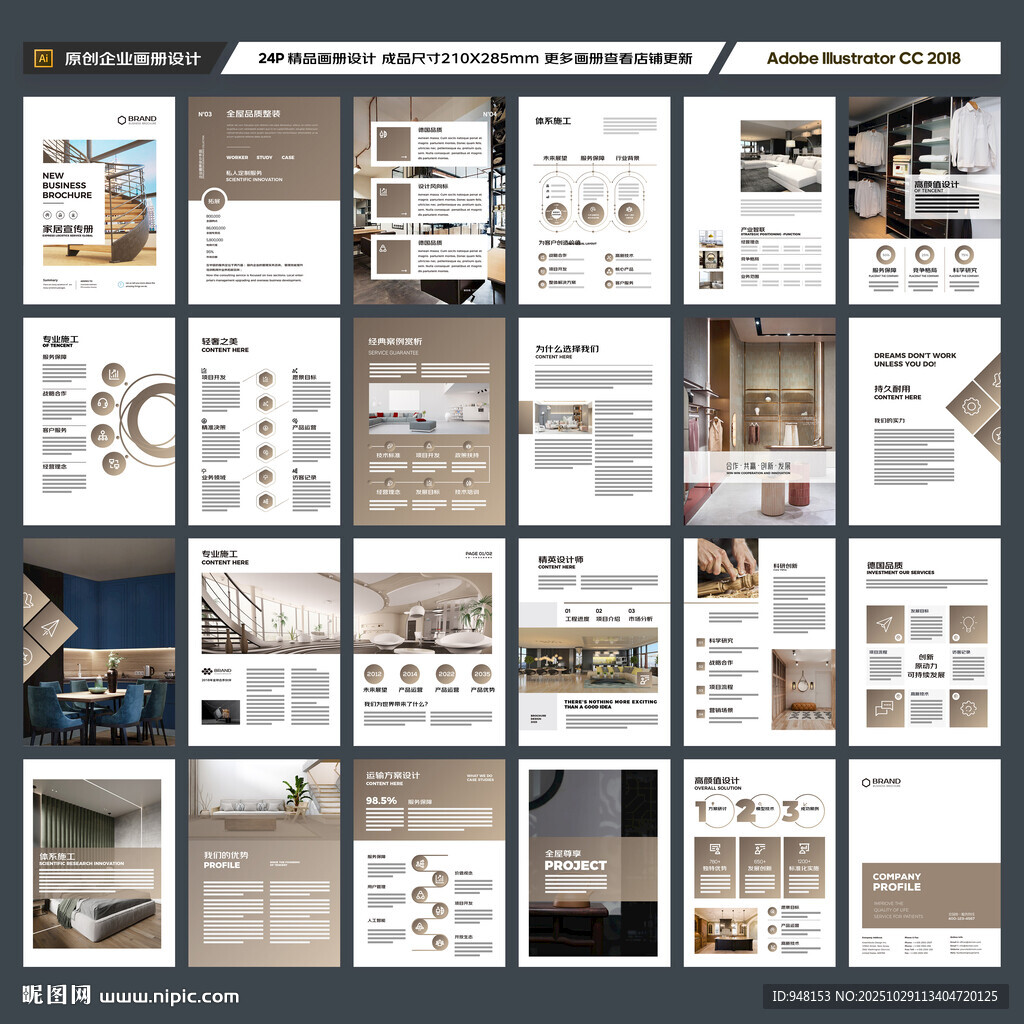Click the 我们的优势 PROFILE heading

225,860
